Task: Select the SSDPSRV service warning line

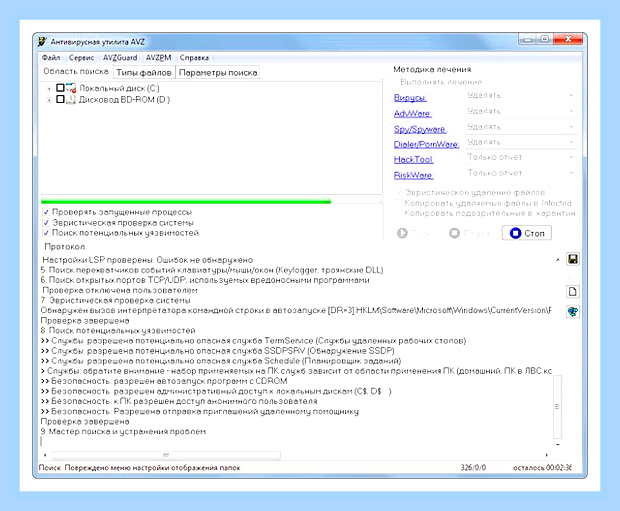Action: point(217,351)
